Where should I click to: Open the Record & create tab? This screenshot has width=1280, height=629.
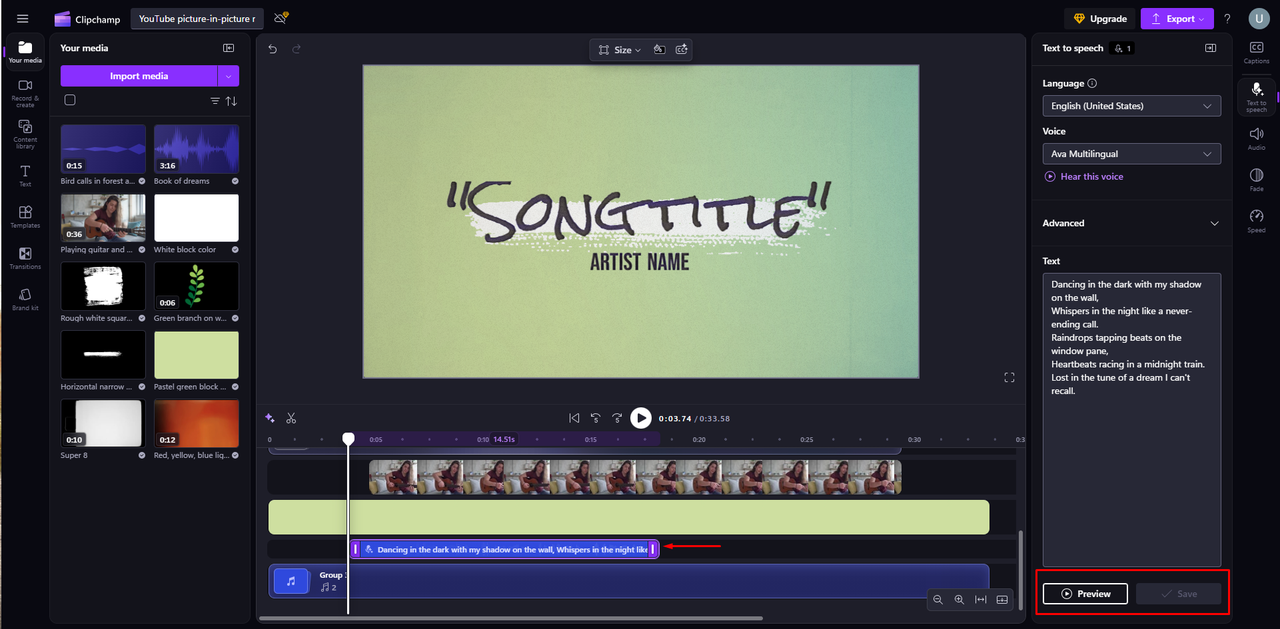(25, 93)
